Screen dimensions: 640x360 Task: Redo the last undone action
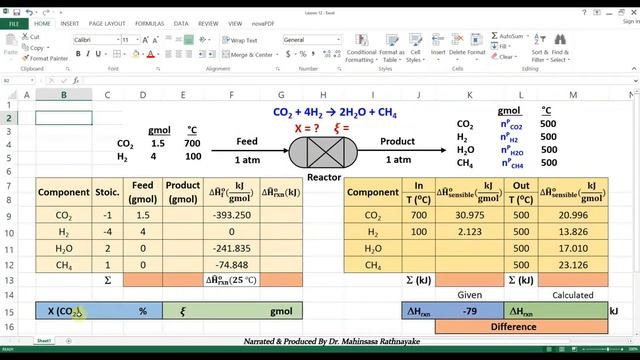coord(46,13)
